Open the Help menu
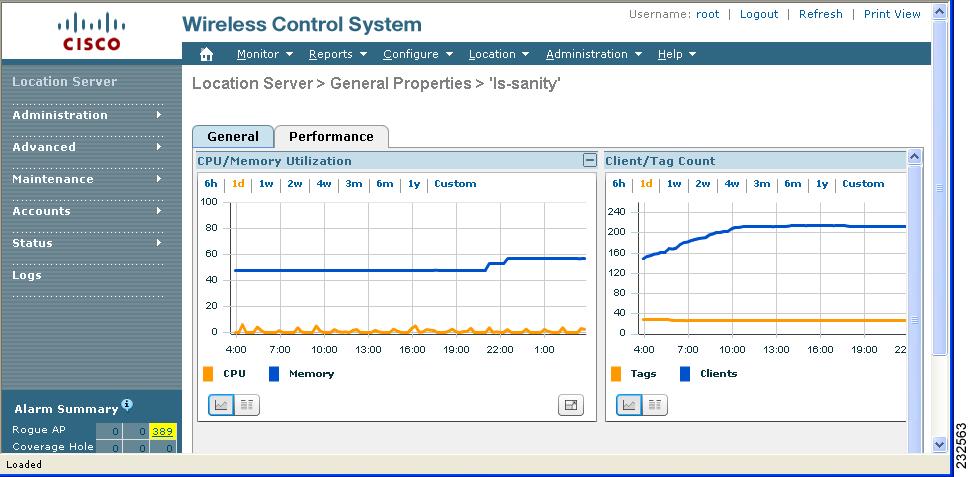This screenshot has width=970, height=477. tap(677, 54)
